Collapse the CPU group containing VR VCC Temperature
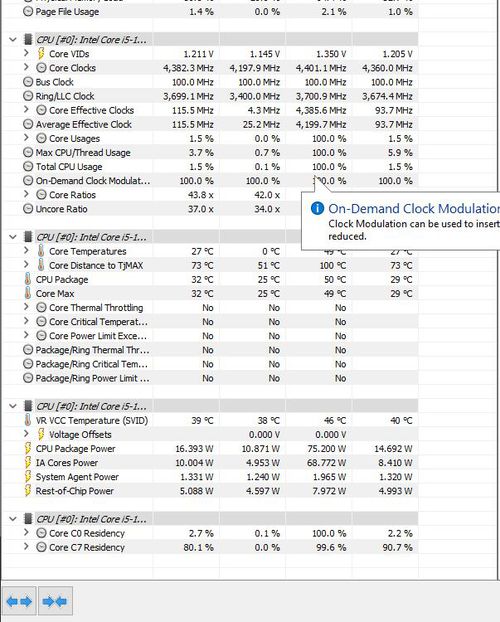500x622 pixels. click(13, 406)
